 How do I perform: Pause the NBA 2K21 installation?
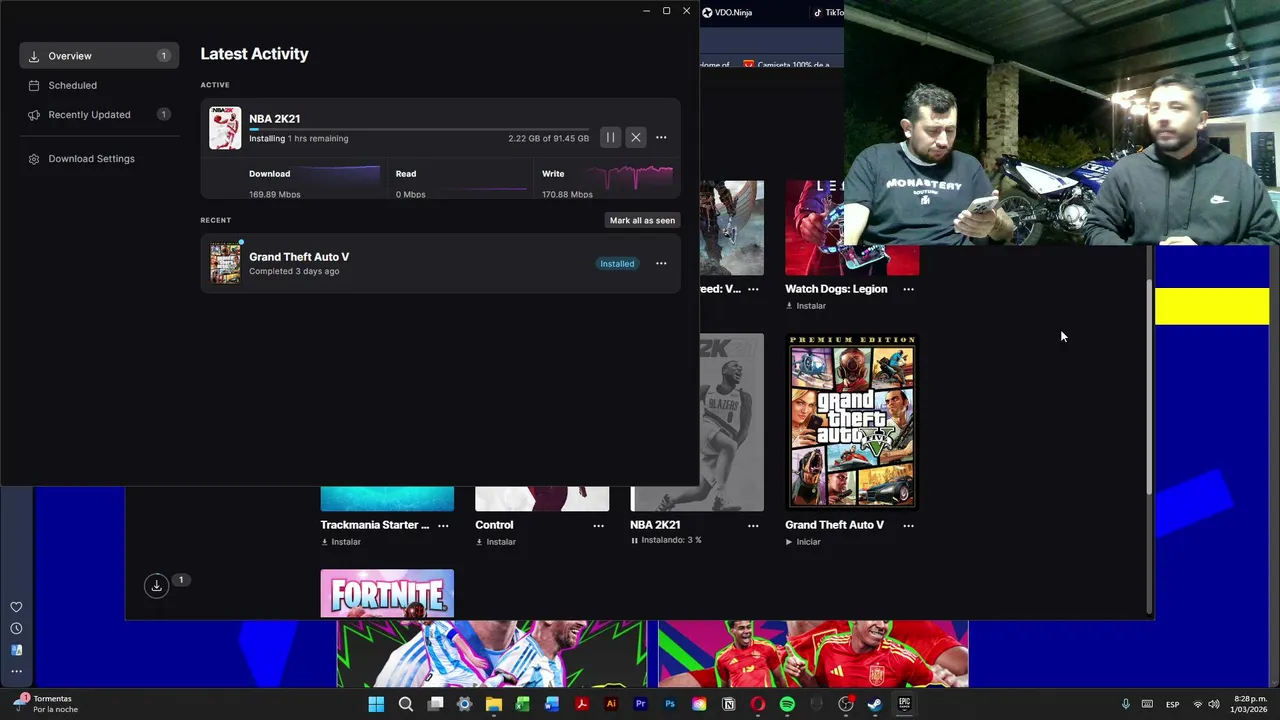click(x=610, y=137)
